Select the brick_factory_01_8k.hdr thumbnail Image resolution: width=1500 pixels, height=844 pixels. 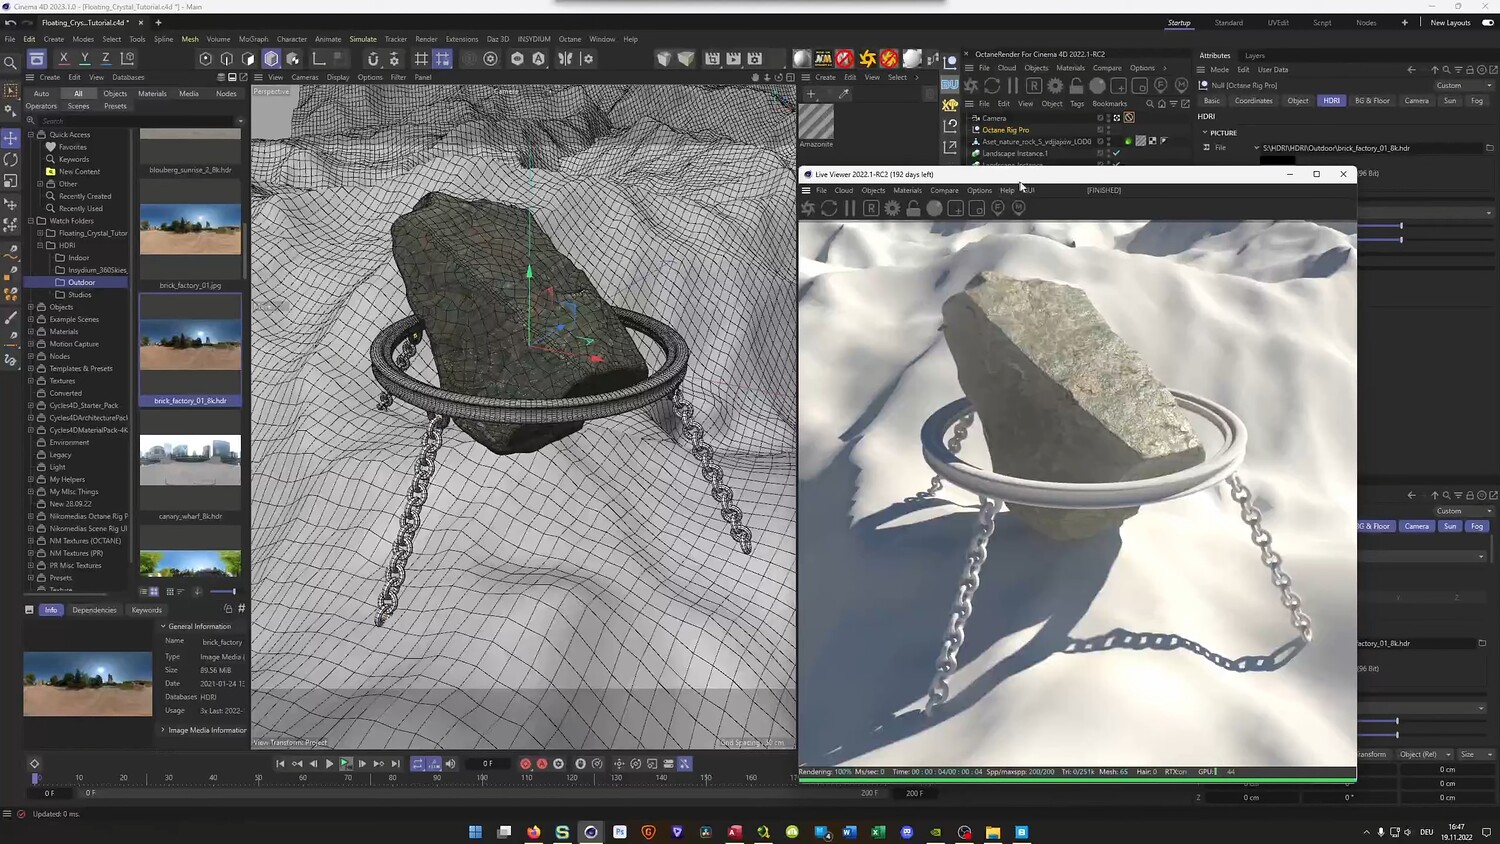[x=190, y=345]
